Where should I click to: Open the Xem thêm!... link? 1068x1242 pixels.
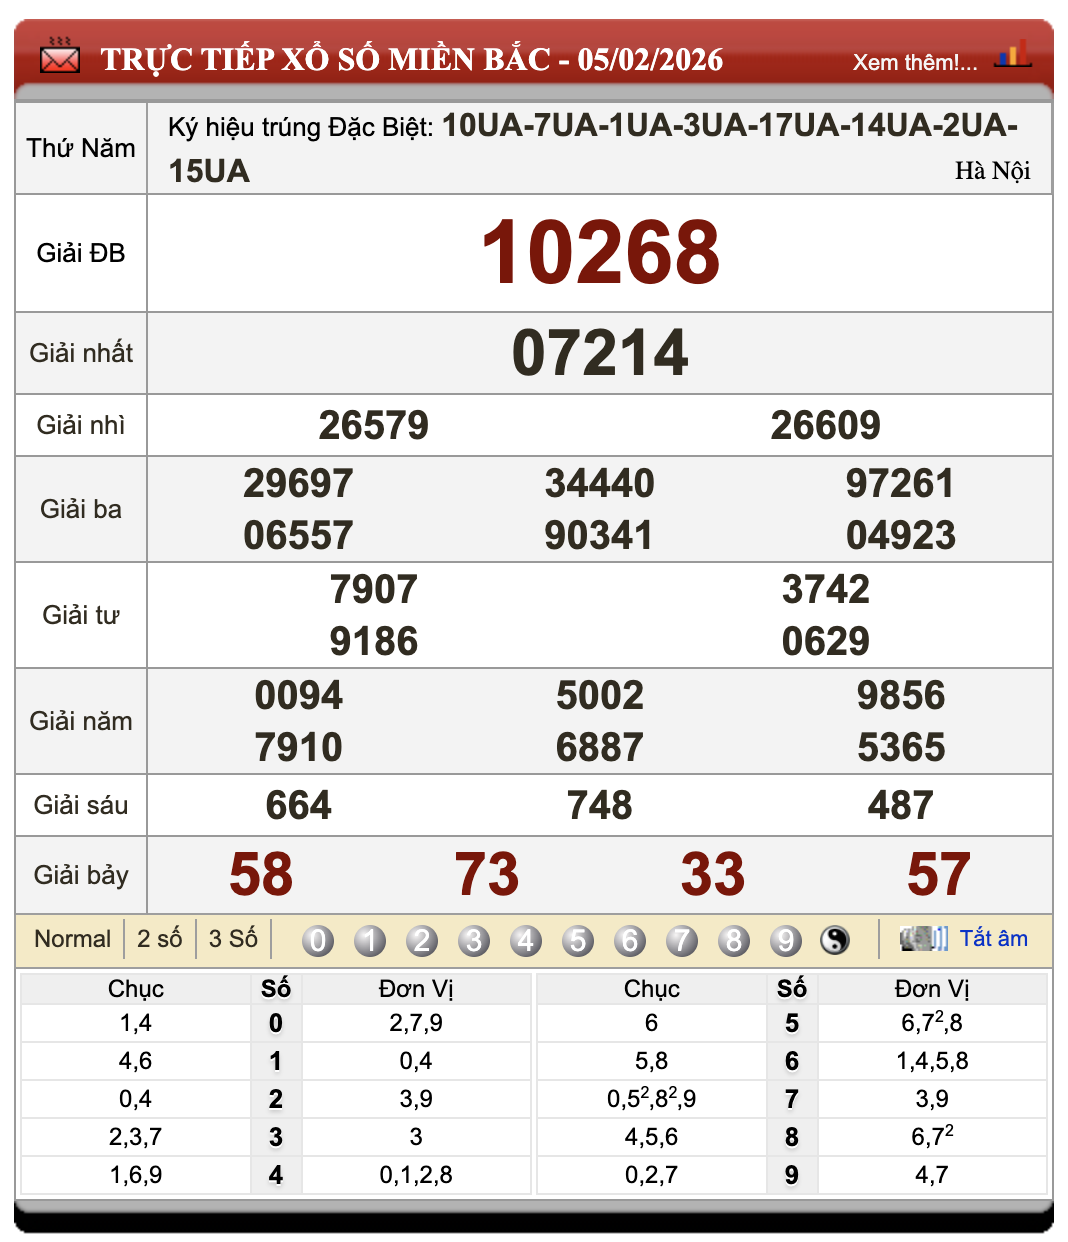(913, 62)
